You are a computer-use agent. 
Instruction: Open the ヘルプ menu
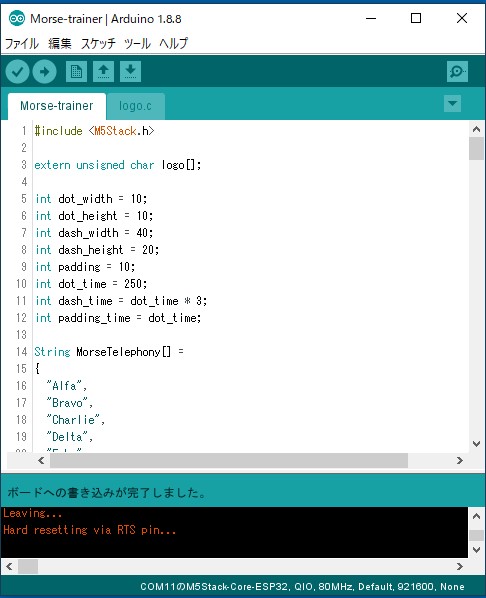coord(174,43)
